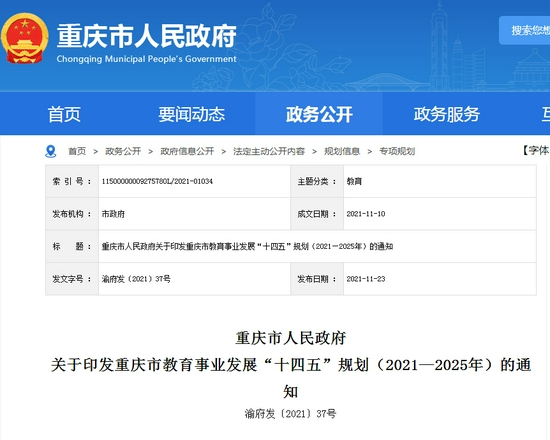Click the national emblem logo
The height and width of the screenshot is (440, 550).
25,38
